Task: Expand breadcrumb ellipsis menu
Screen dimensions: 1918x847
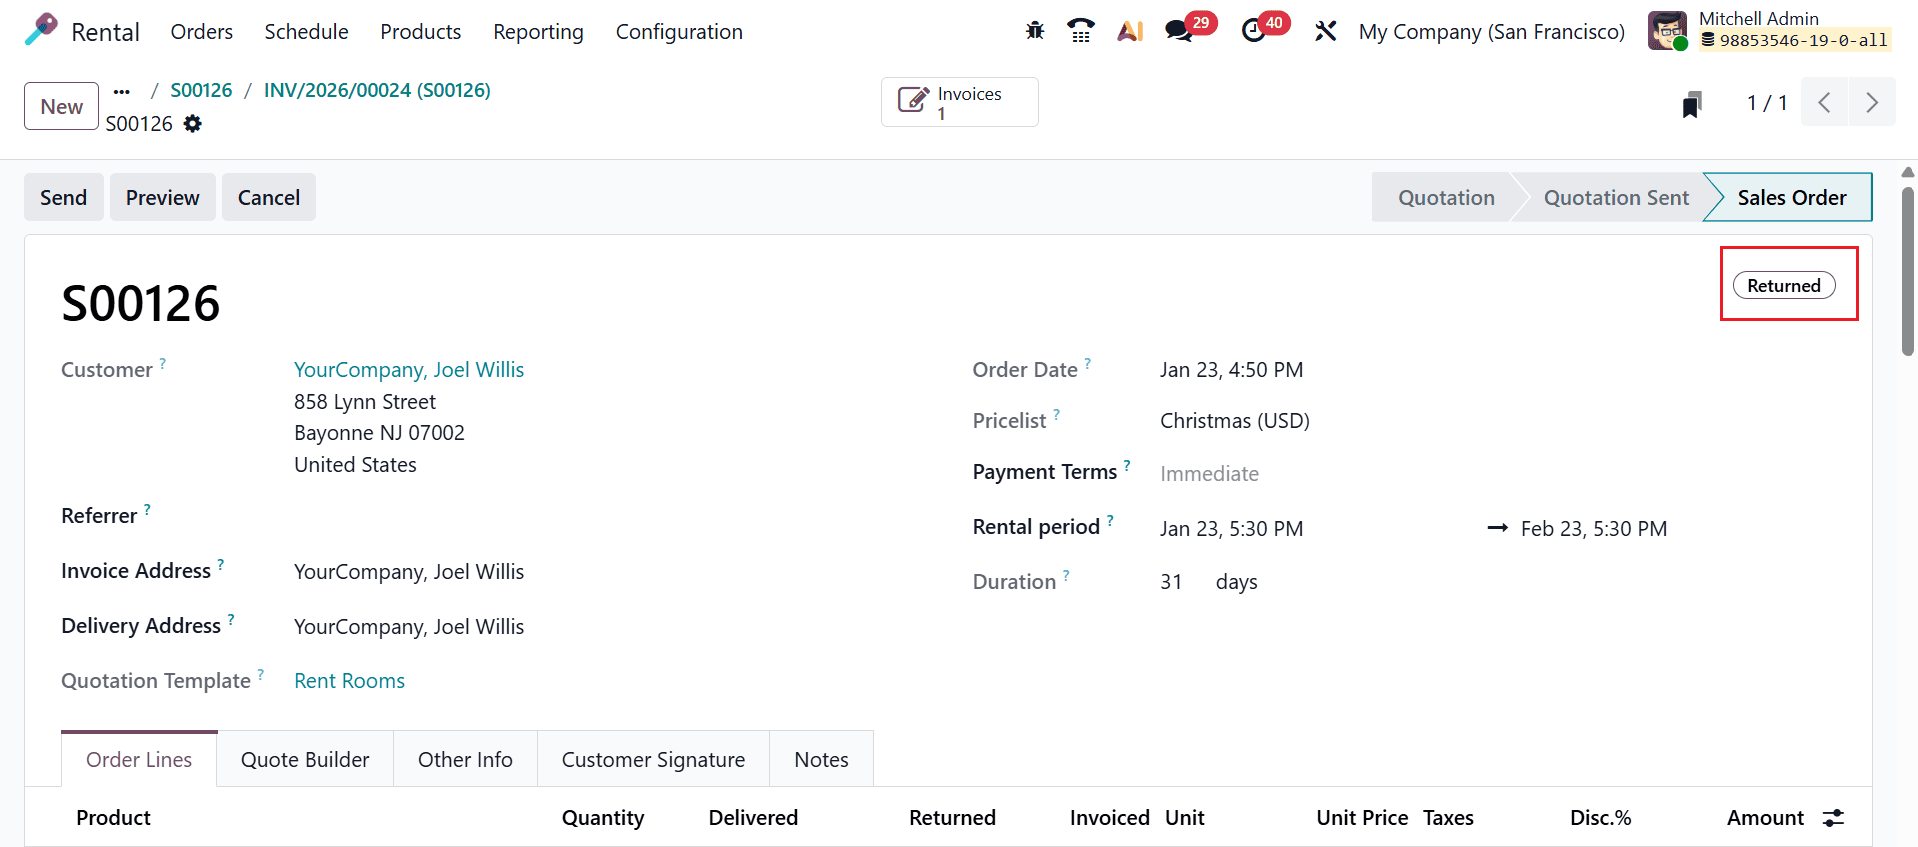Action: 122,91
